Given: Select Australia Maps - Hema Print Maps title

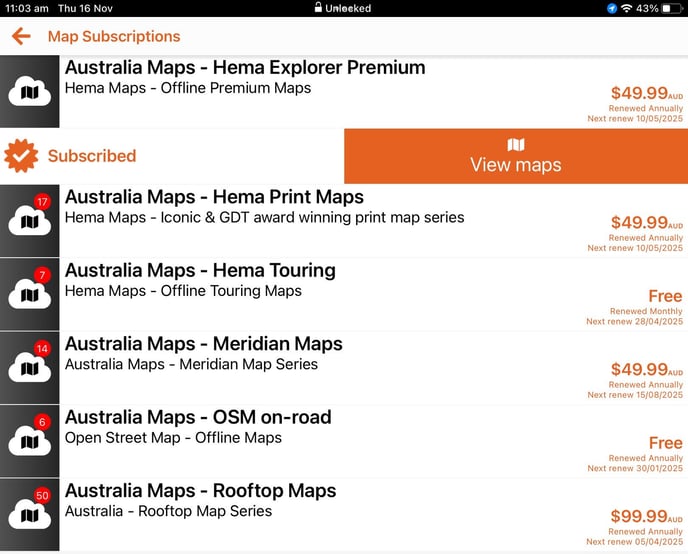Looking at the screenshot, I should pos(214,197).
